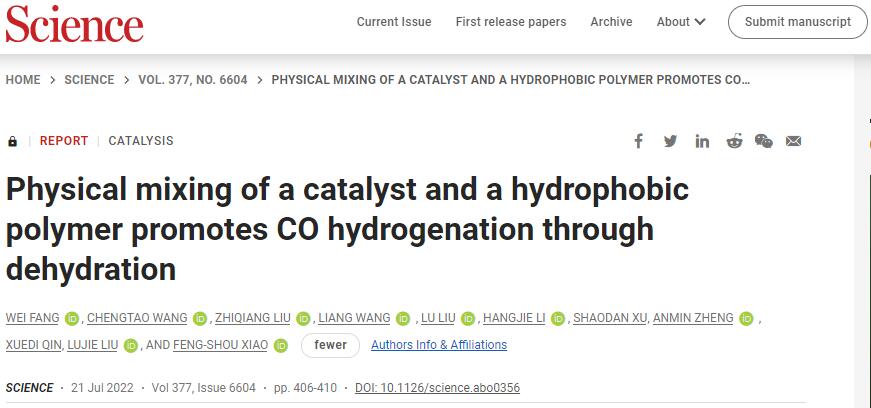Open the Archive page
The height and width of the screenshot is (408, 871).
[x=611, y=22]
